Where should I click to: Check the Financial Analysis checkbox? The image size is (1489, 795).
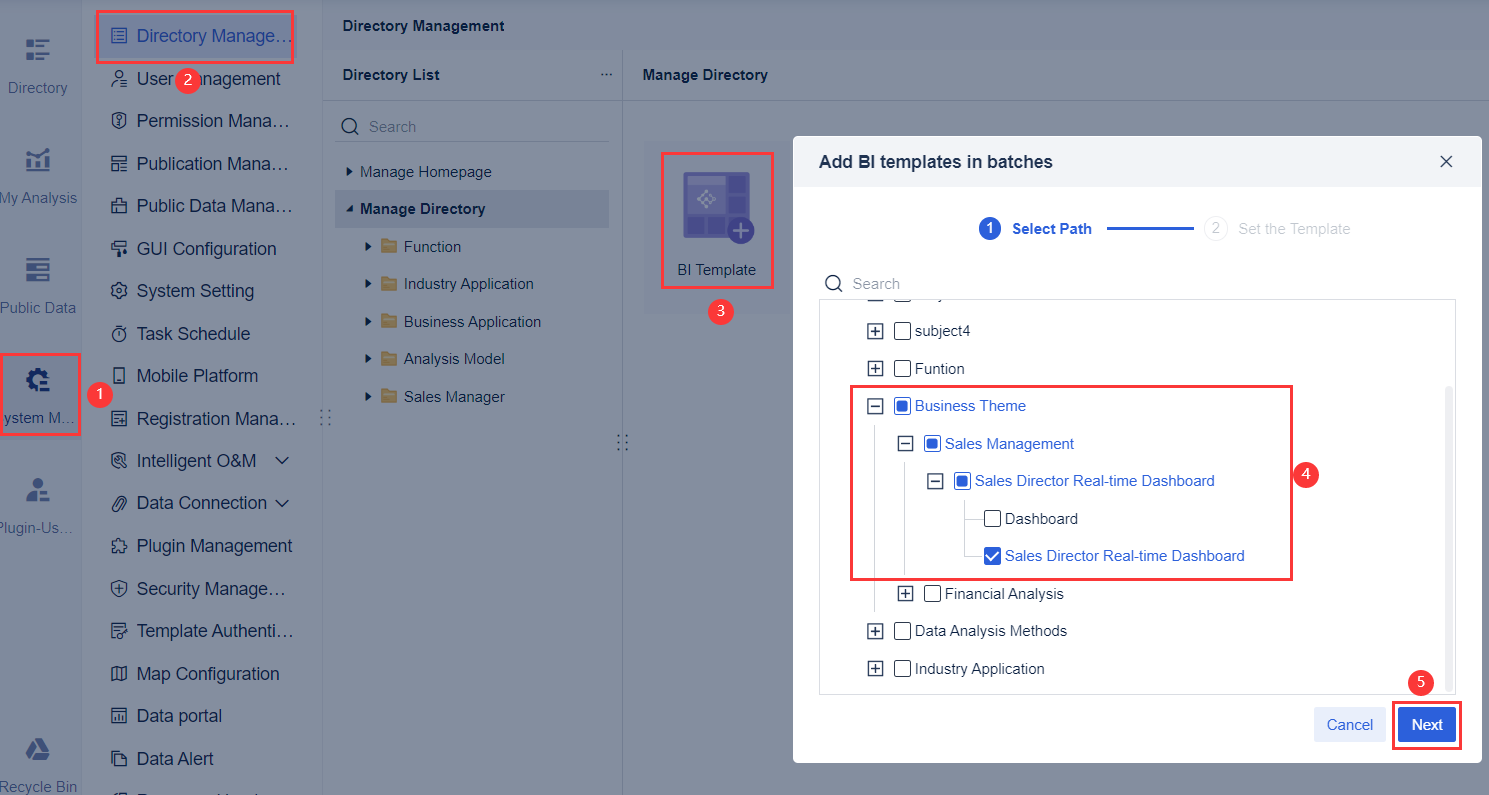[932, 594]
